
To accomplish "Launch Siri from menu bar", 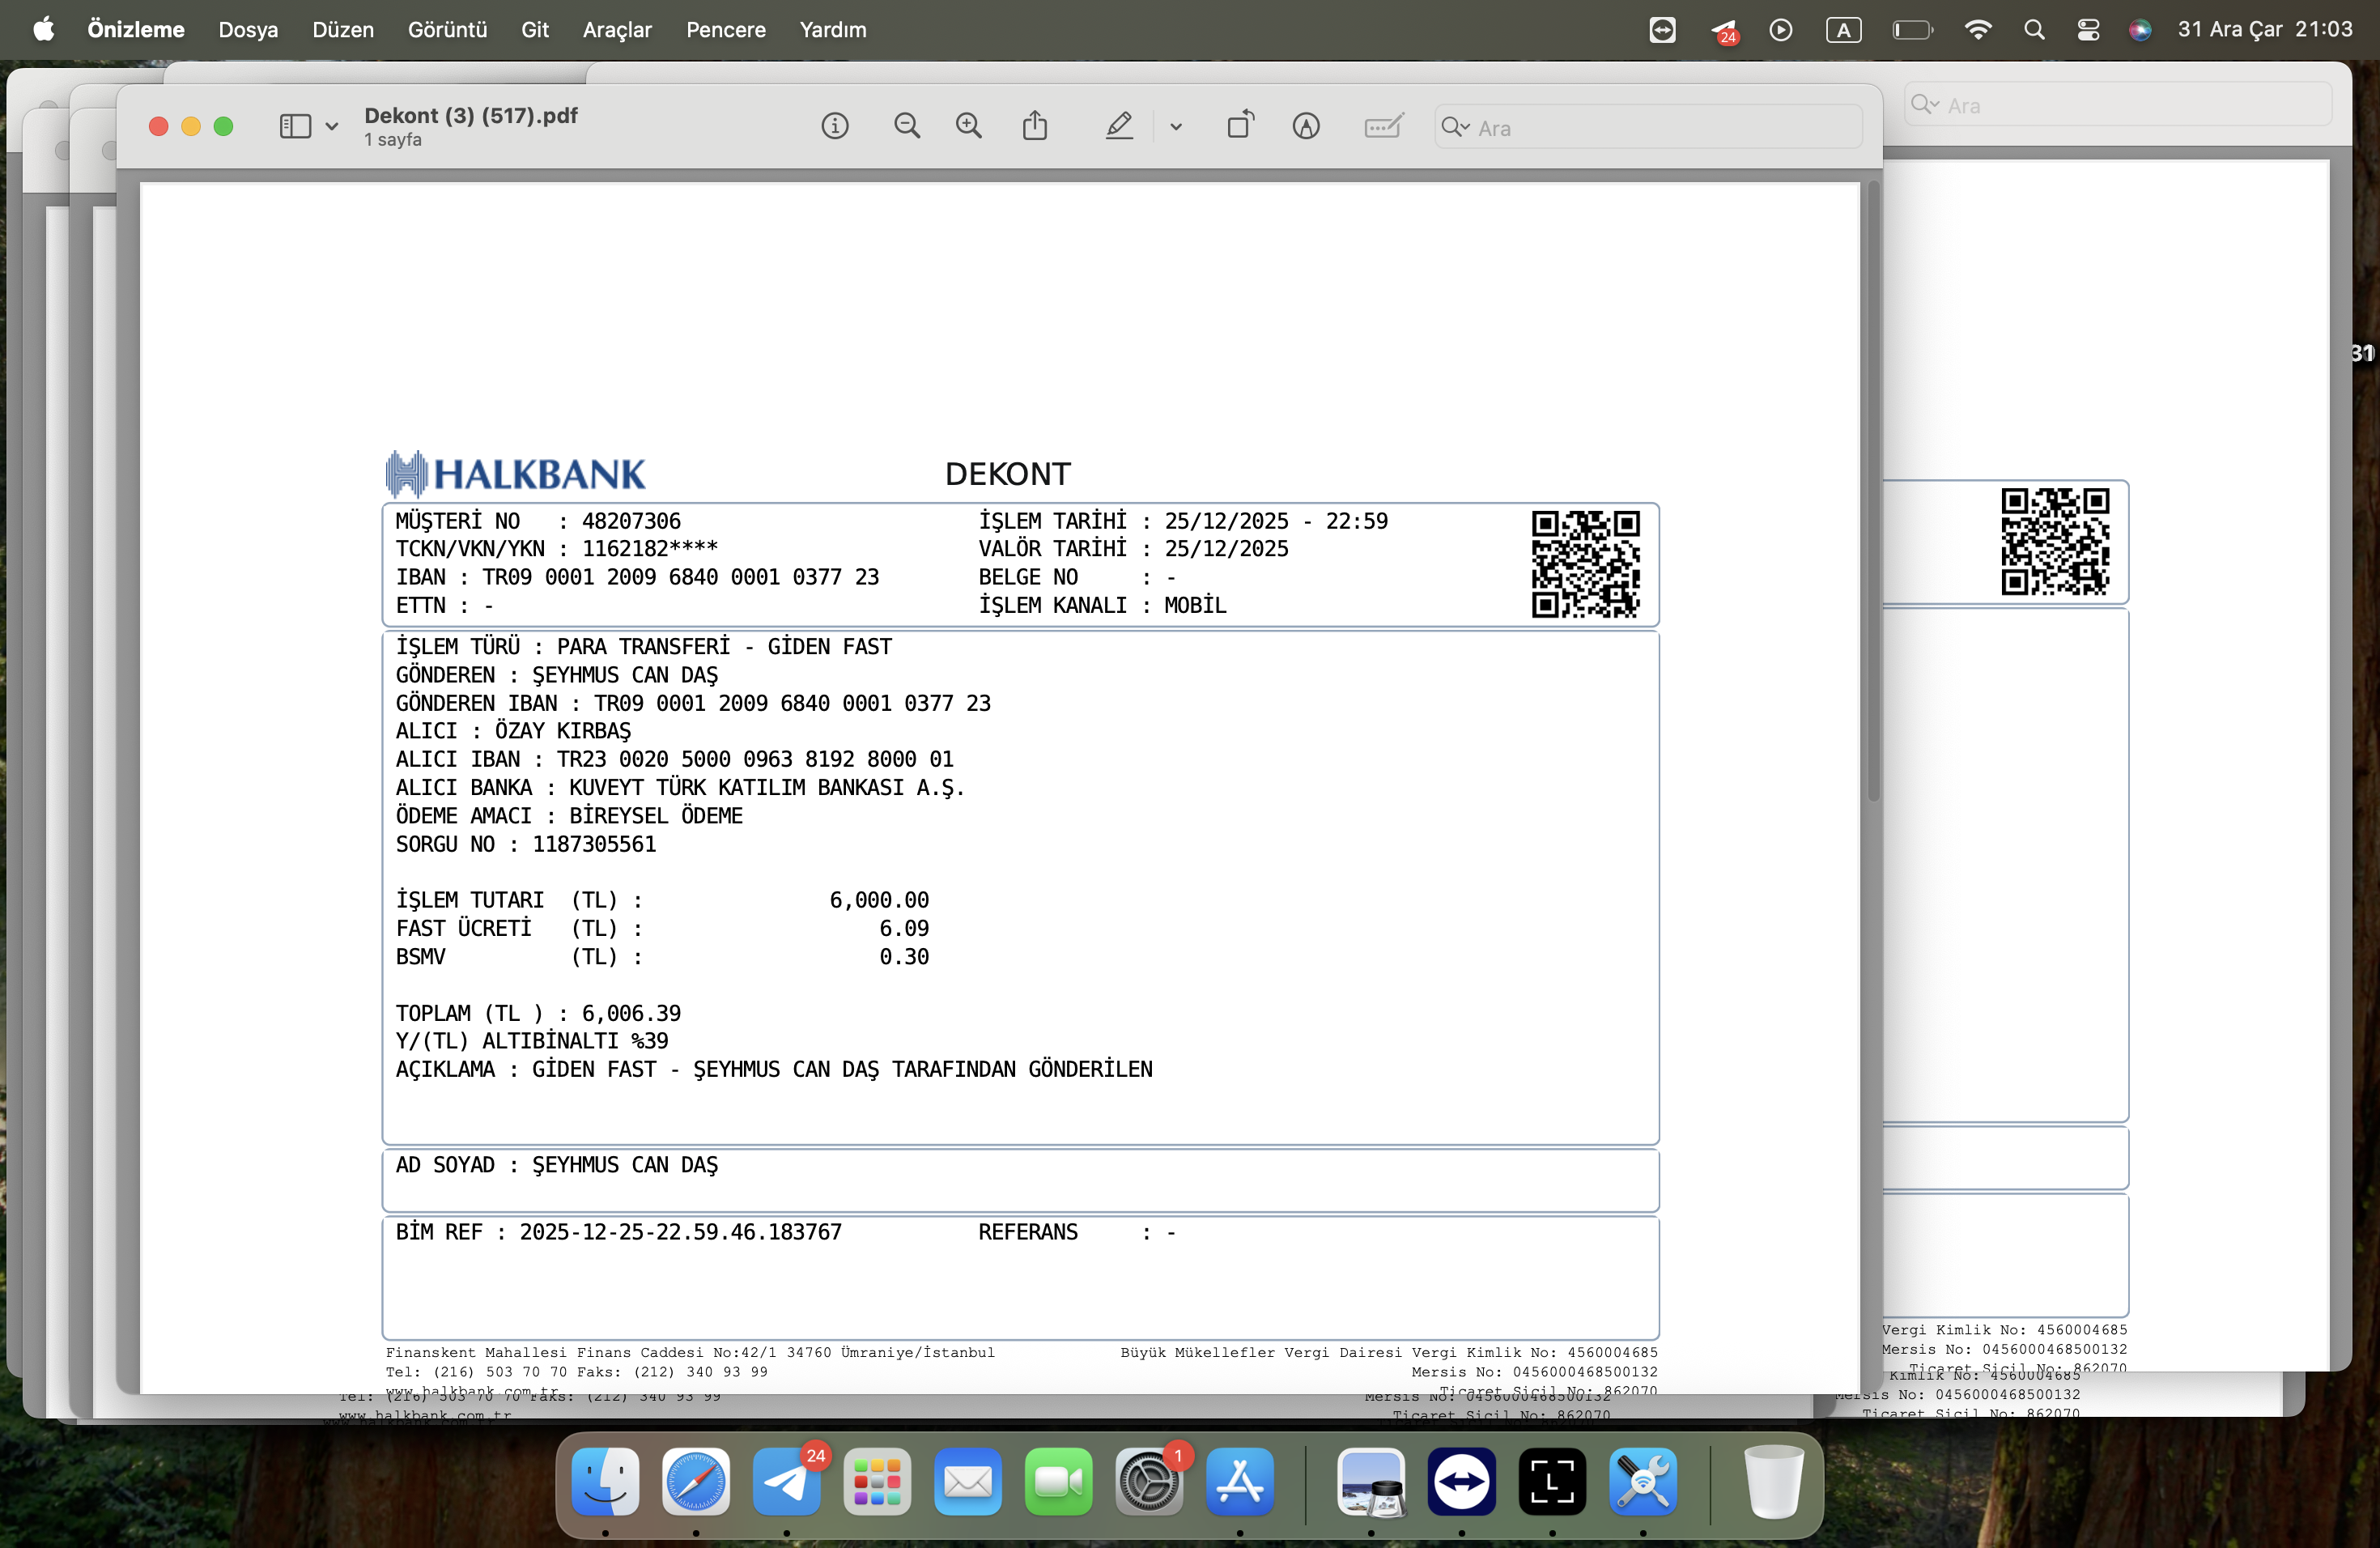I will 2140,30.
